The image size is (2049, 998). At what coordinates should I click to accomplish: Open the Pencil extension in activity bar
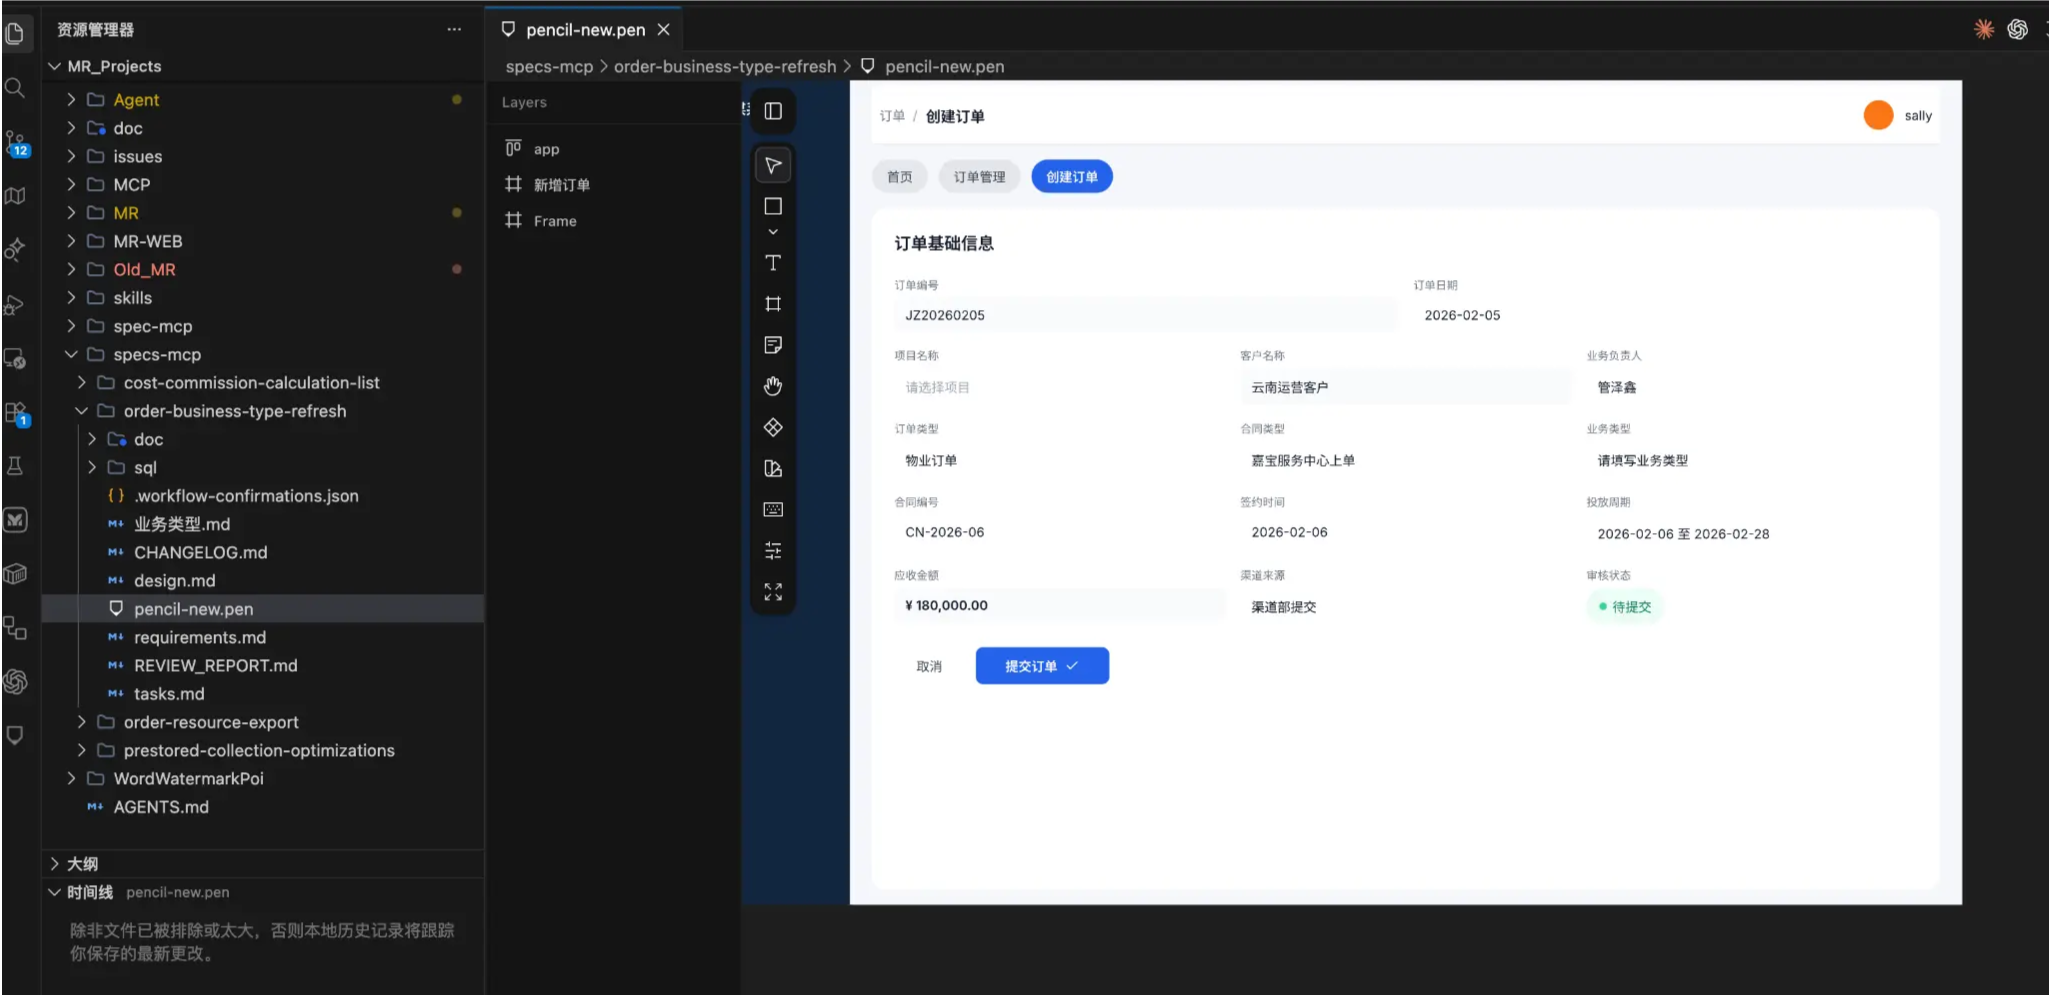15,735
